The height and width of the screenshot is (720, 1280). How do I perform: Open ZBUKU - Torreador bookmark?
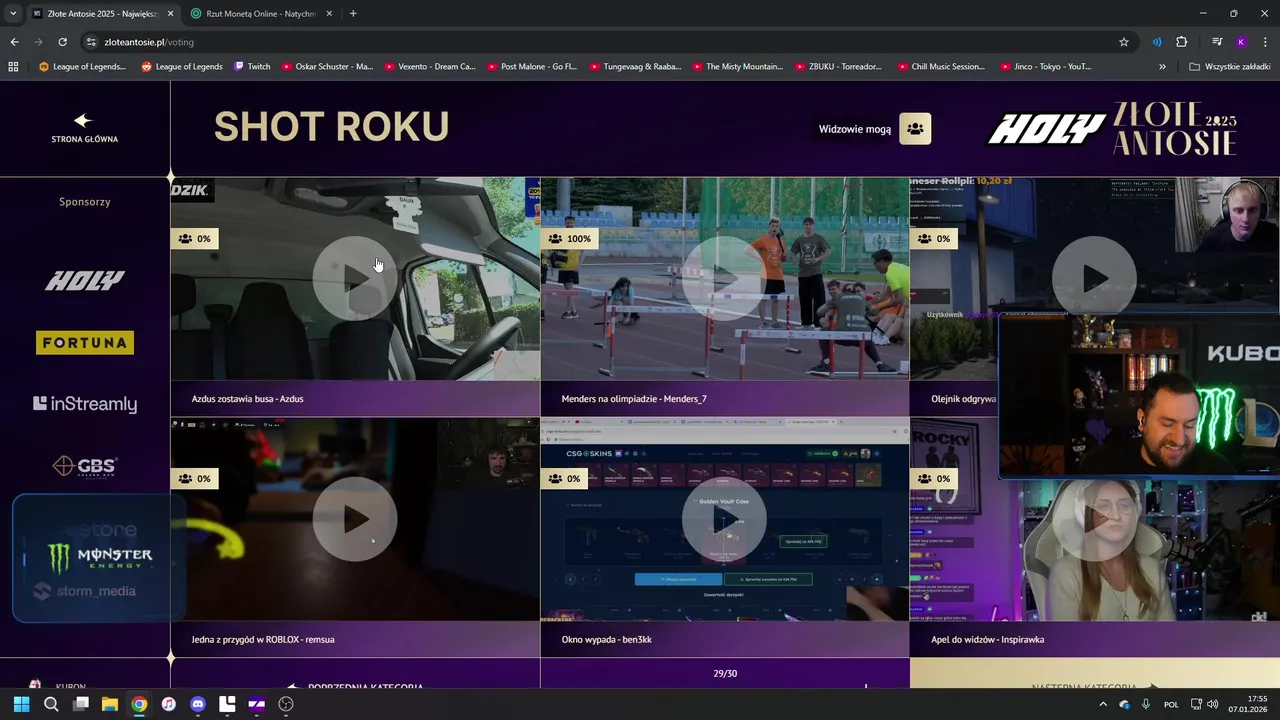click(x=838, y=67)
